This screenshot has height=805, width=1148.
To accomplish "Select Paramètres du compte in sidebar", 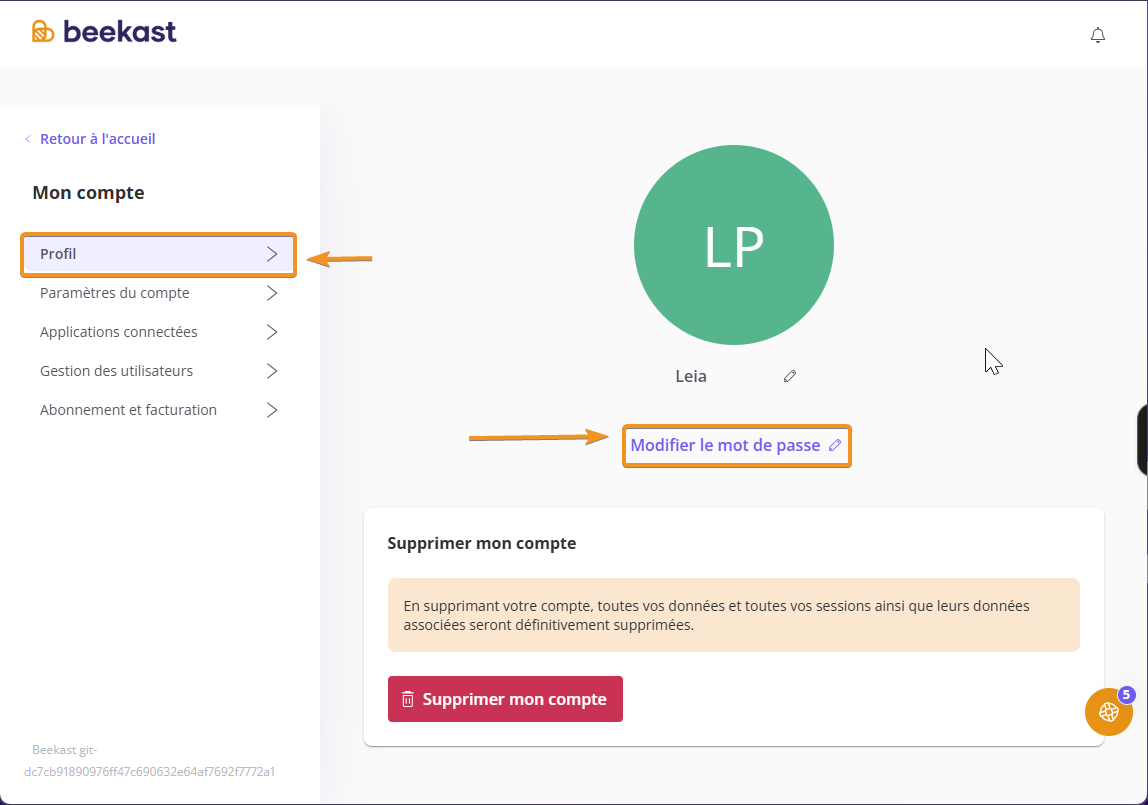I will [115, 293].
